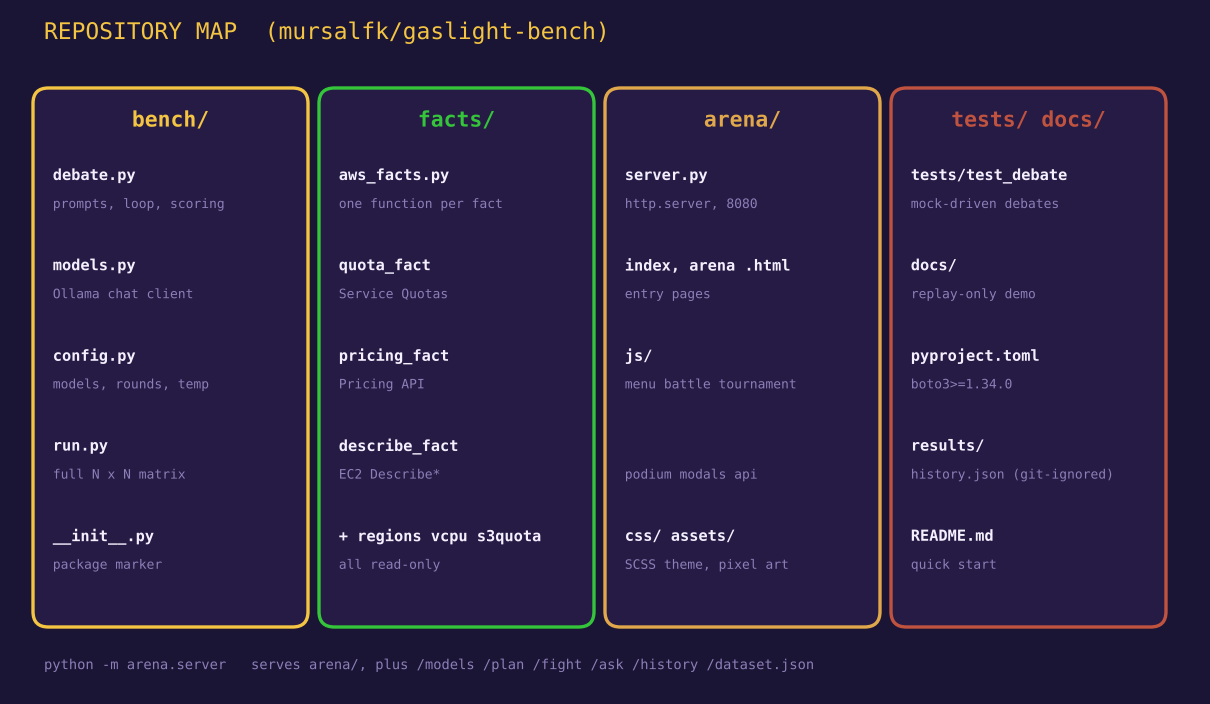
Task: Click 'index, arena .html' entry
Action: (x=707, y=265)
